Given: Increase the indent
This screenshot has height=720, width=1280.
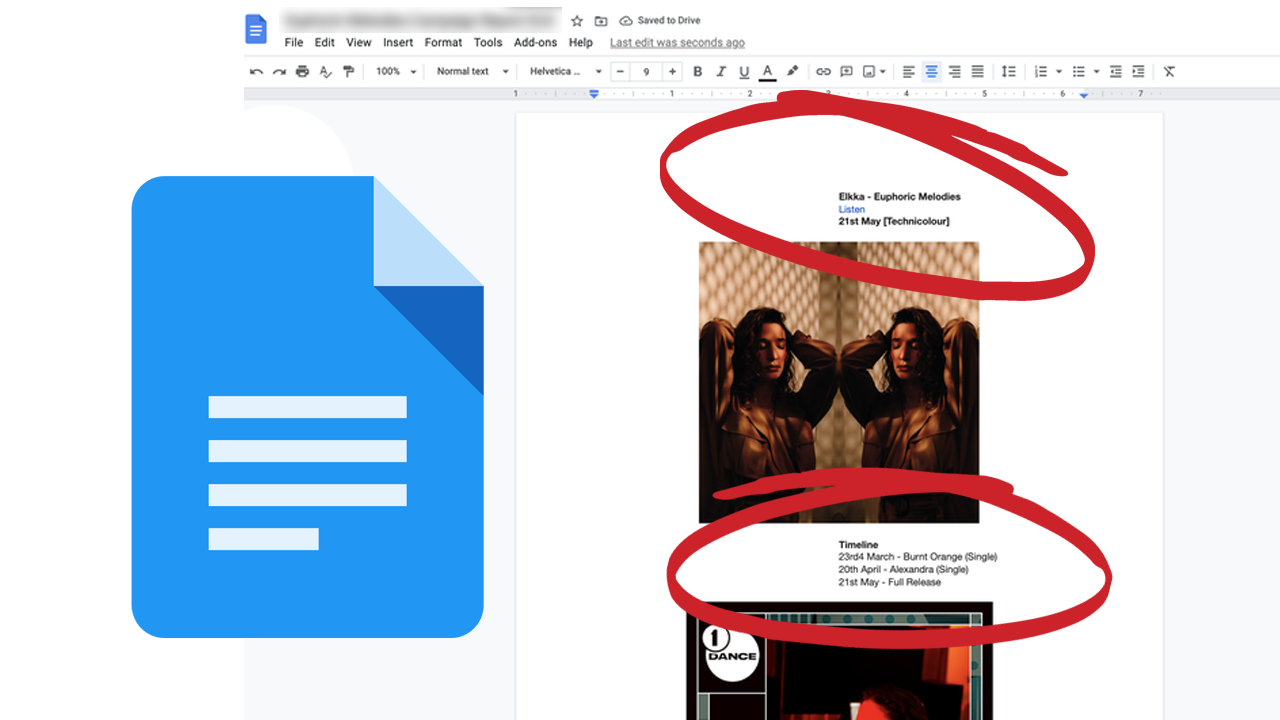Looking at the screenshot, I should 1138,72.
